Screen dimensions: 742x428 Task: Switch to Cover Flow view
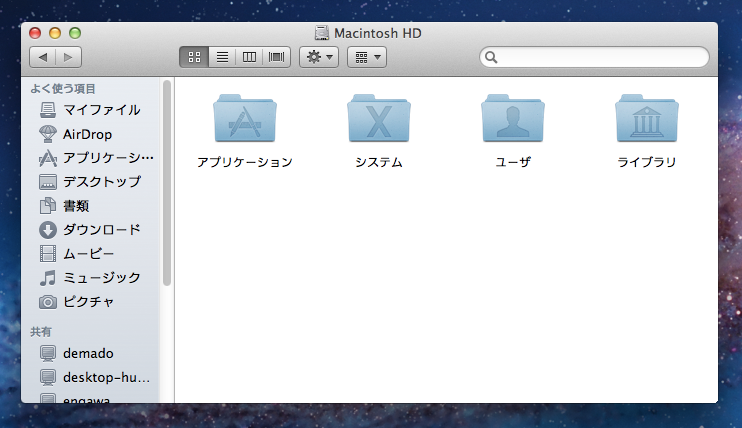[276, 57]
